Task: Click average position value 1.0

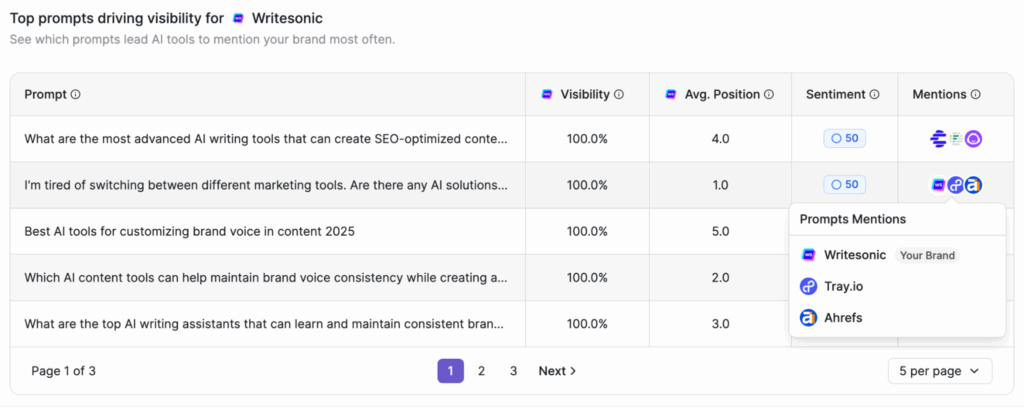Action: pyautogui.click(x=720, y=185)
